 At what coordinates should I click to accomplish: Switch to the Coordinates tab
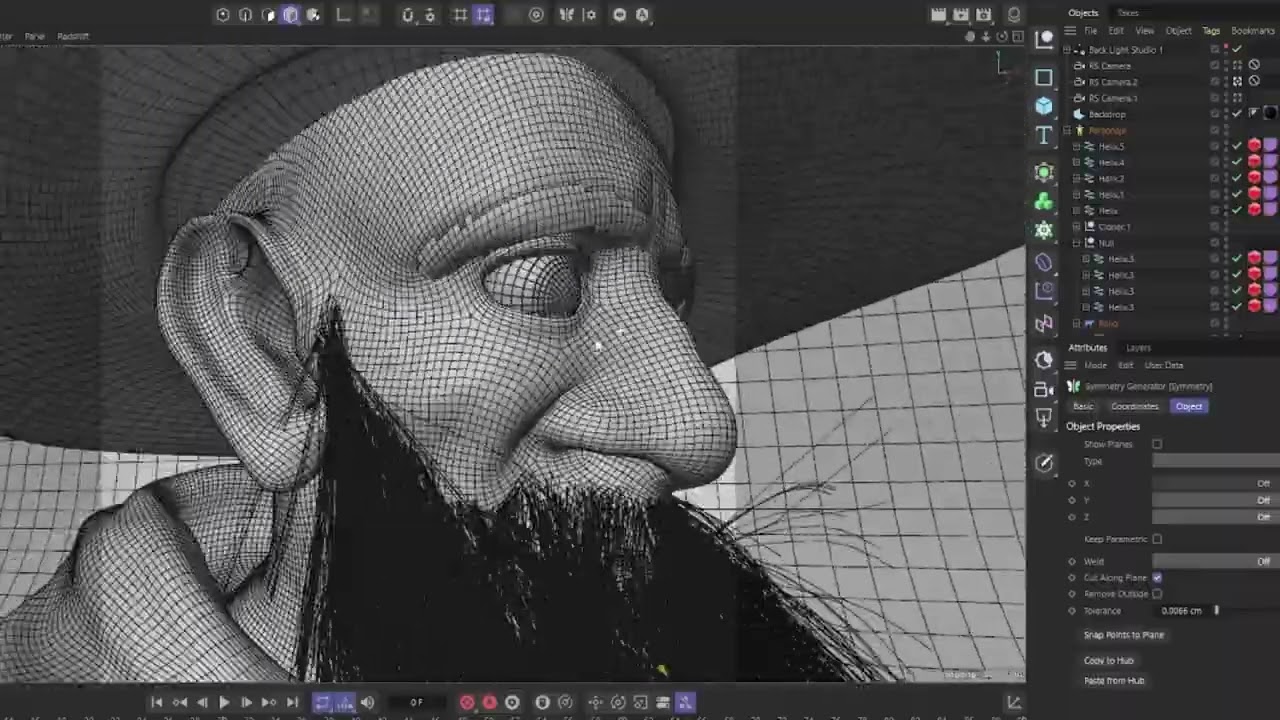coord(1134,406)
